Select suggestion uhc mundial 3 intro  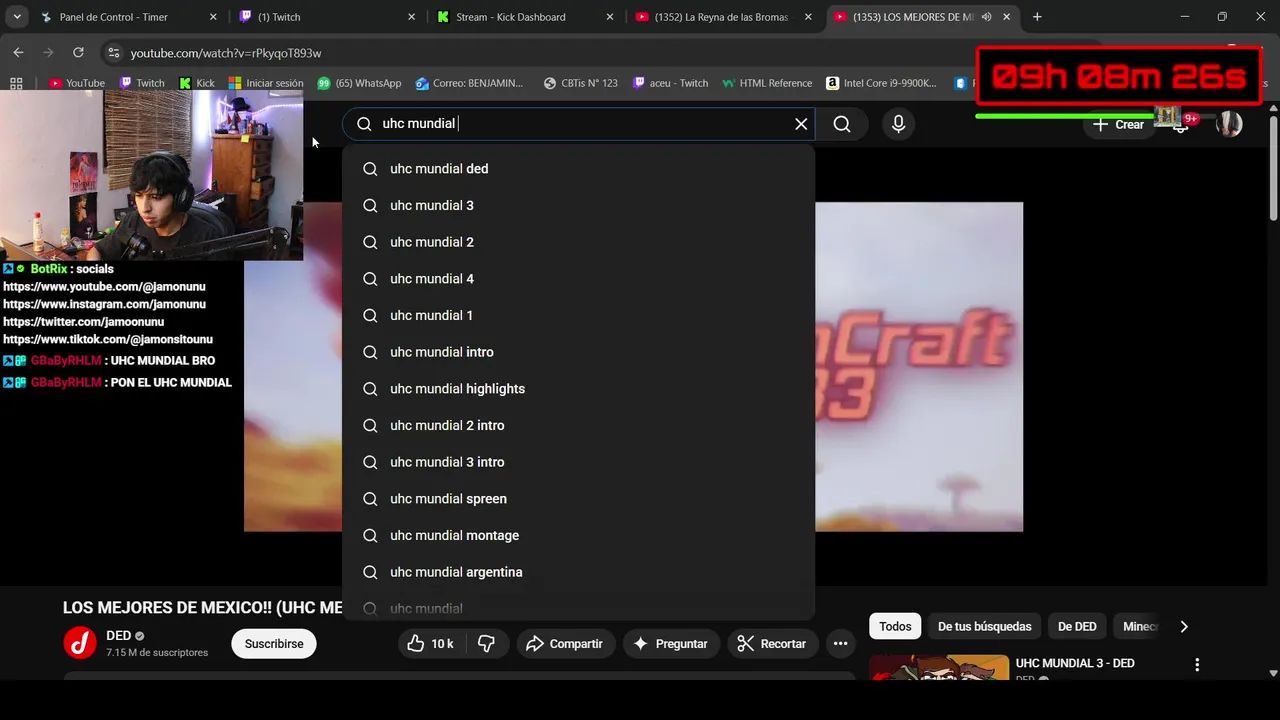tap(578, 462)
